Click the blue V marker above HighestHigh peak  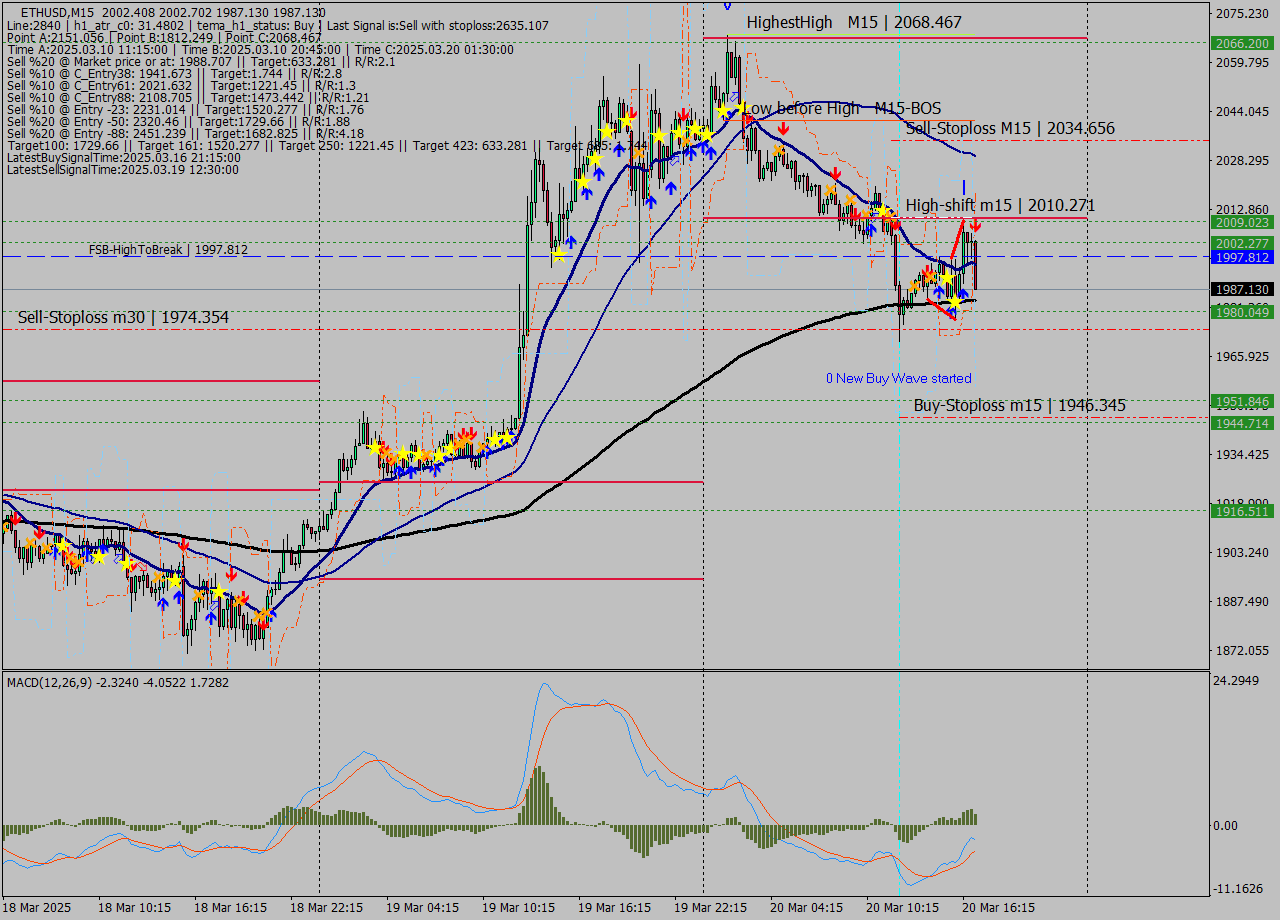727,5
